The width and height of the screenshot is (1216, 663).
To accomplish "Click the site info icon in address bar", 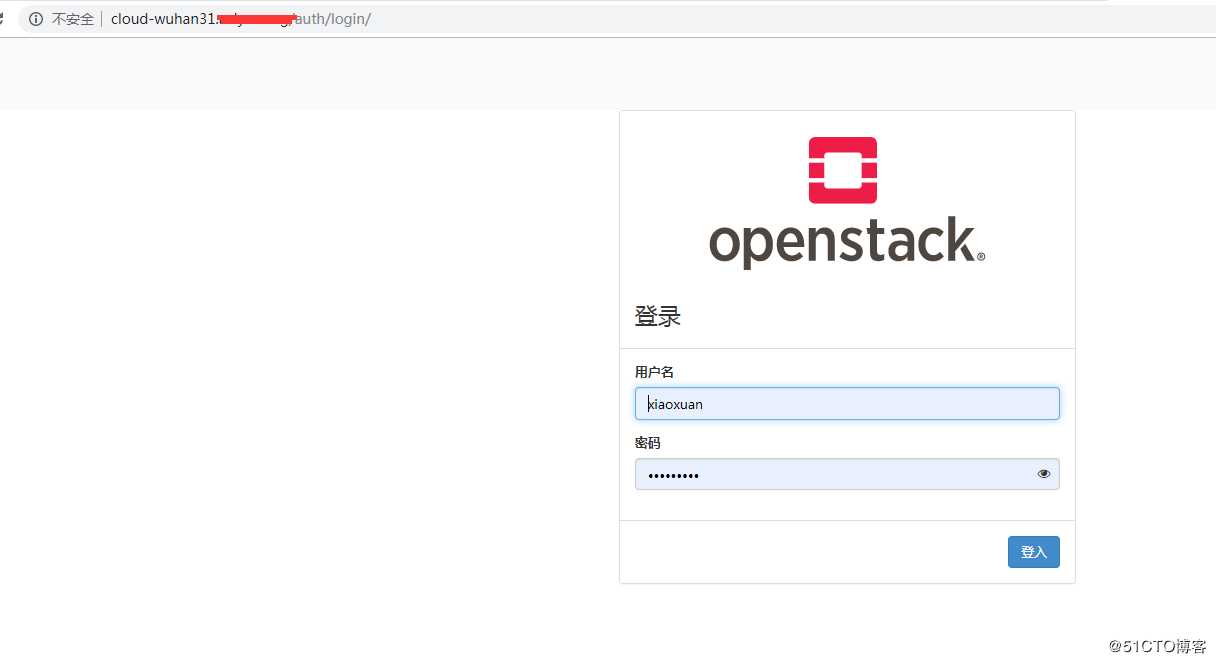I will (36, 19).
